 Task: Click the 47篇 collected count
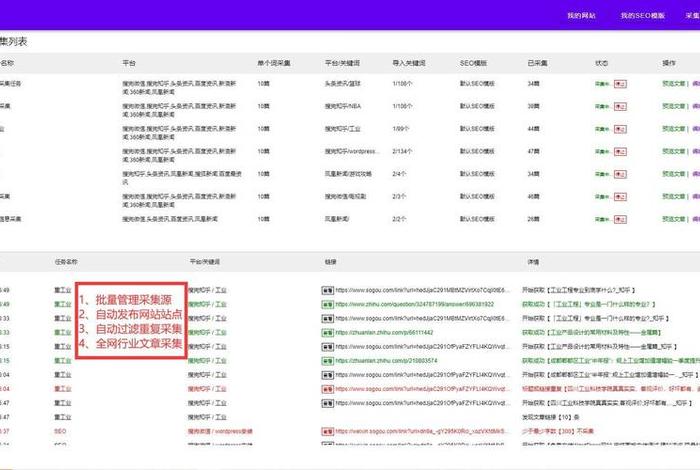(533, 151)
